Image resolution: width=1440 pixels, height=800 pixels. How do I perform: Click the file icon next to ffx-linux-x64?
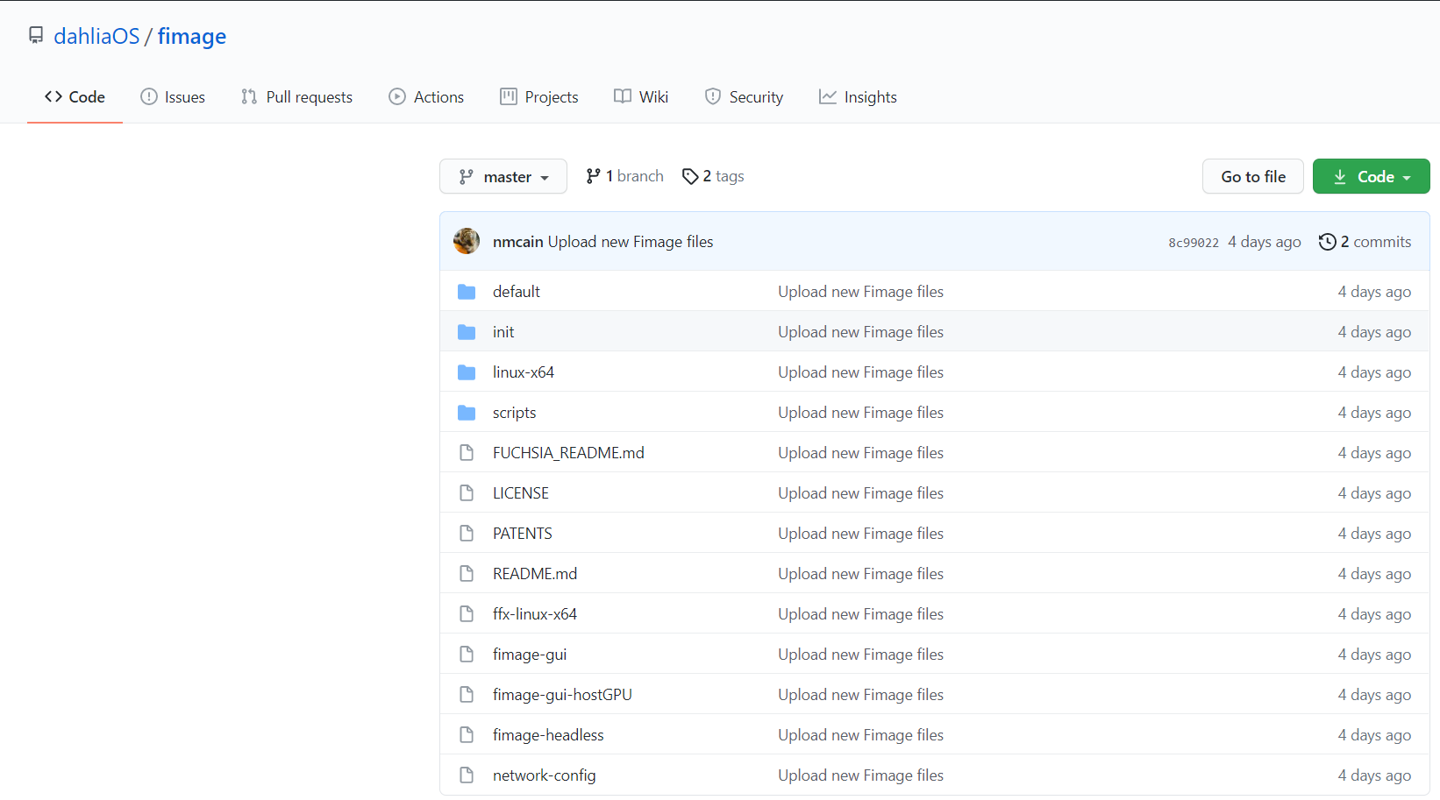tap(466, 614)
